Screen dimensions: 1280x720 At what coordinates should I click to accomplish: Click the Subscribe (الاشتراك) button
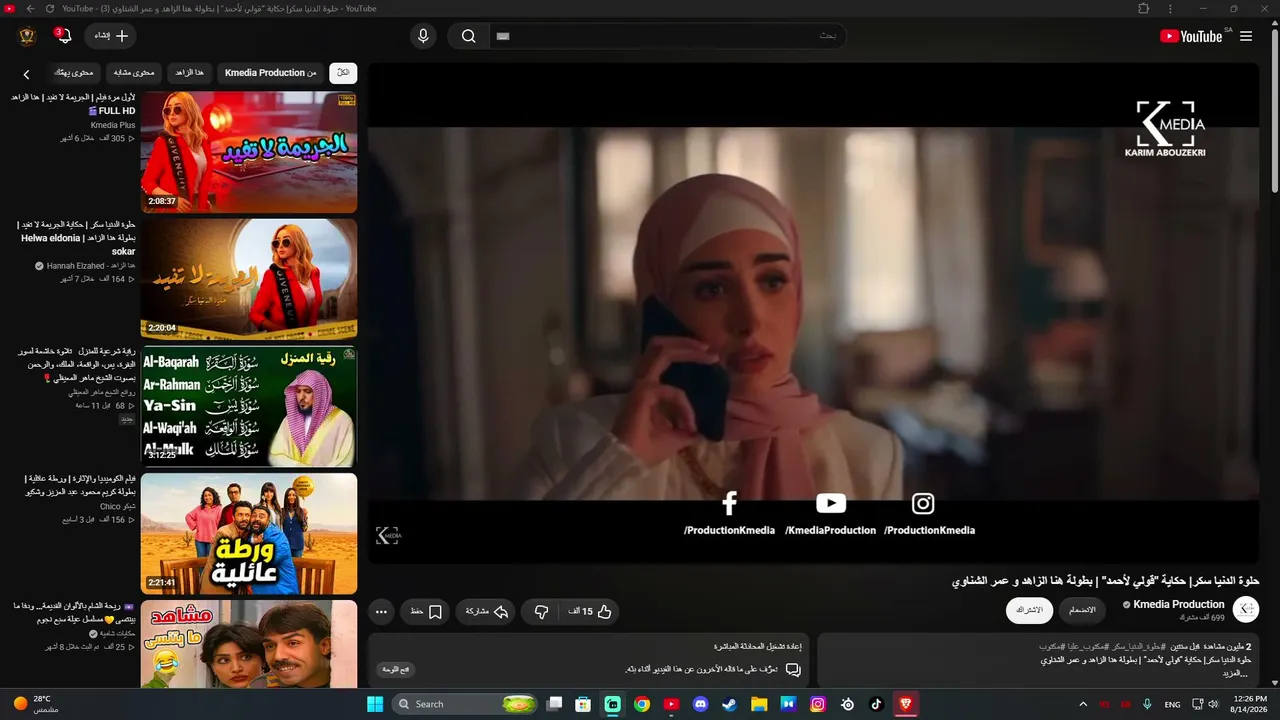click(1029, 610)
